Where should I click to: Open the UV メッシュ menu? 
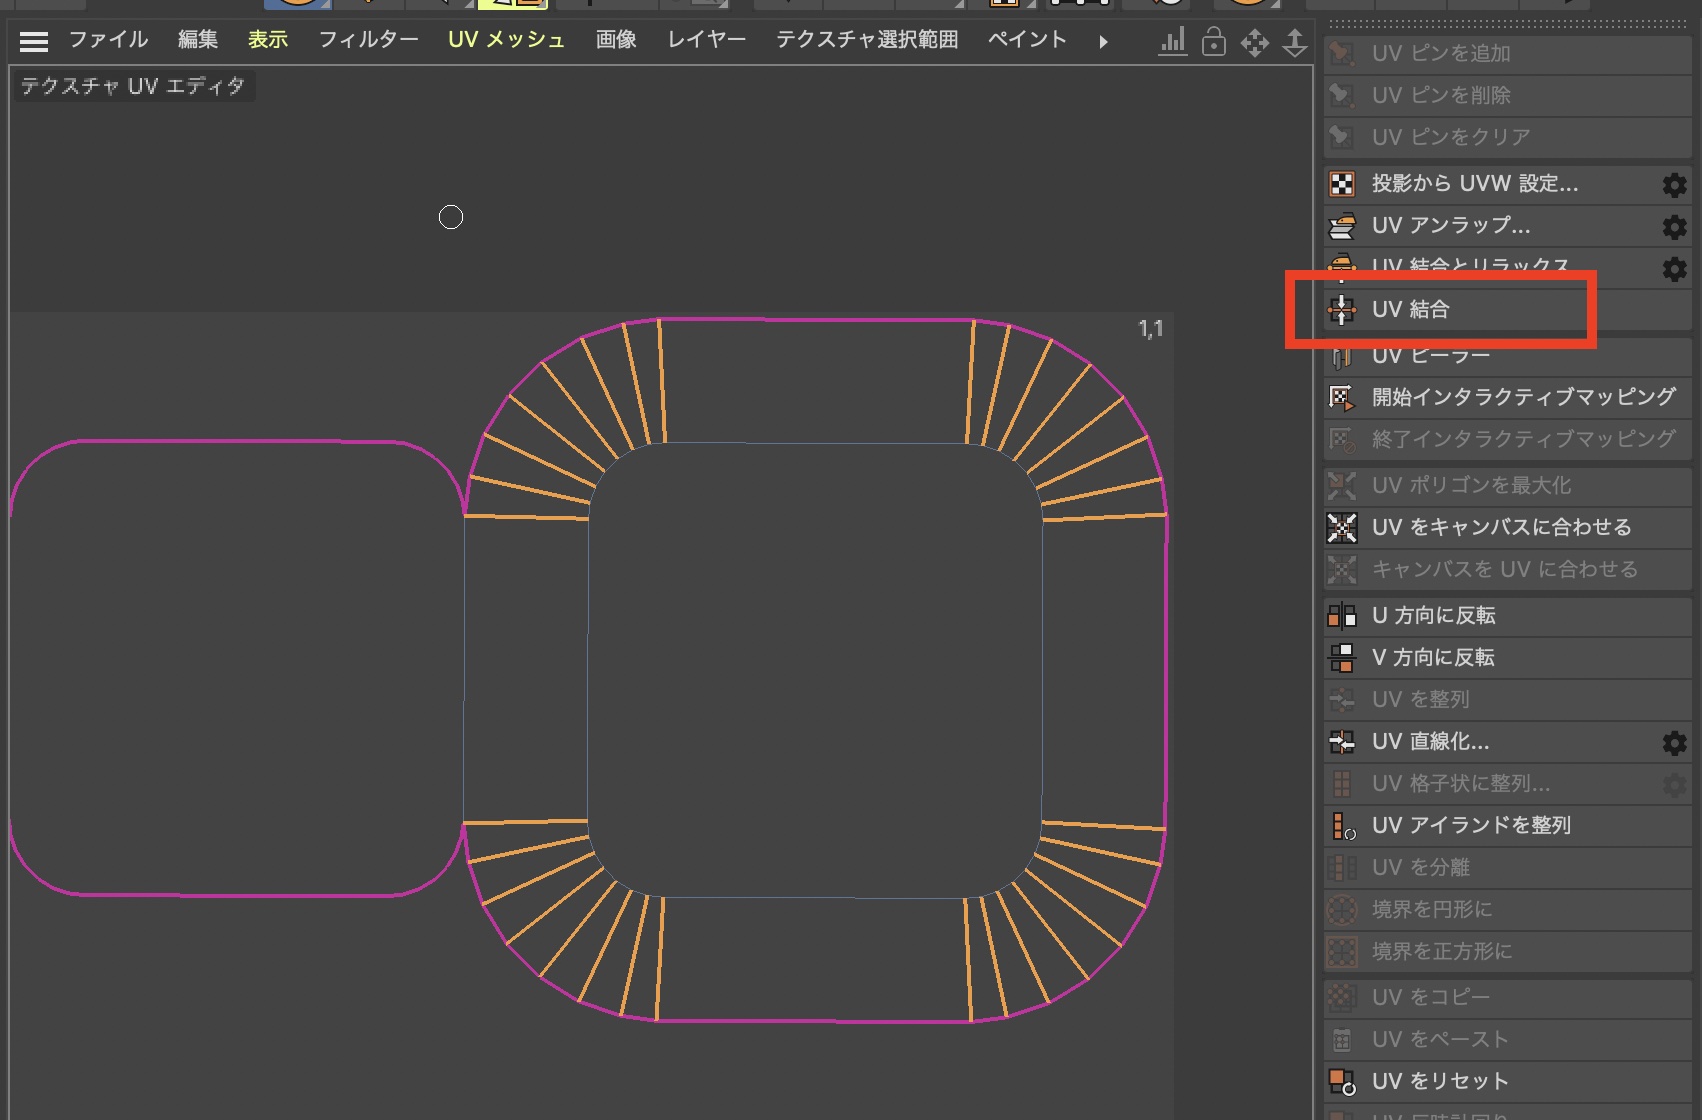click(506, 40)
